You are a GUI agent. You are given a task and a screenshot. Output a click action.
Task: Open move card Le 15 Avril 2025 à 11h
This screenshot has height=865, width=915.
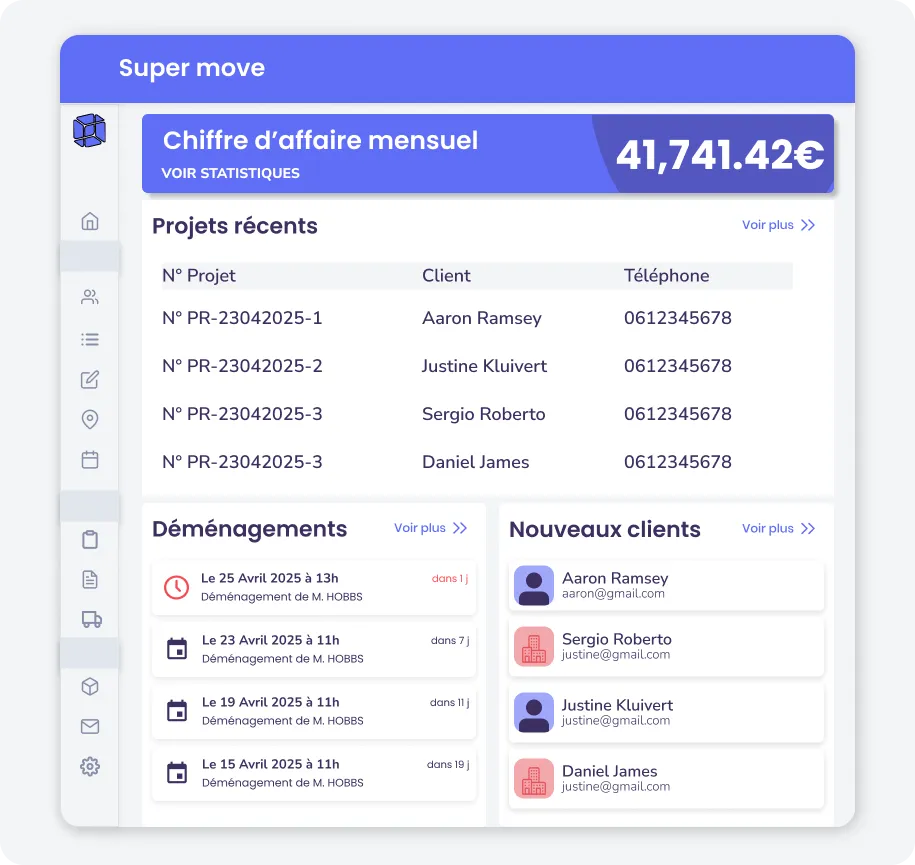tap(314, 773)
